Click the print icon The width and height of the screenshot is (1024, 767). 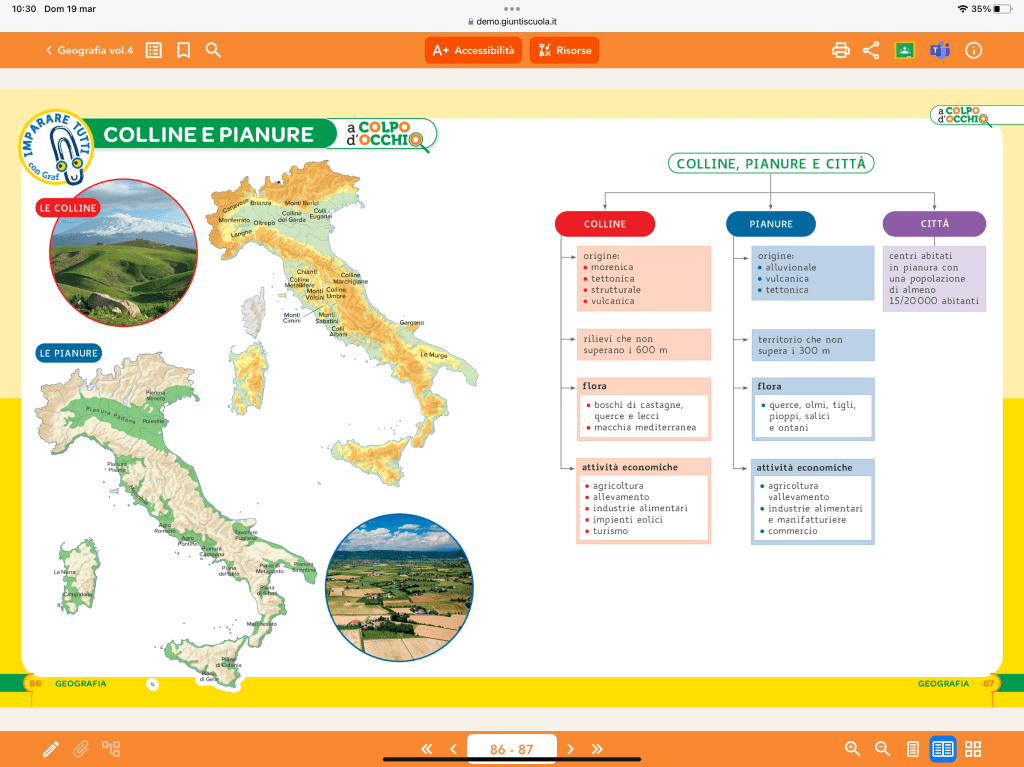click(x=841, y=50)
